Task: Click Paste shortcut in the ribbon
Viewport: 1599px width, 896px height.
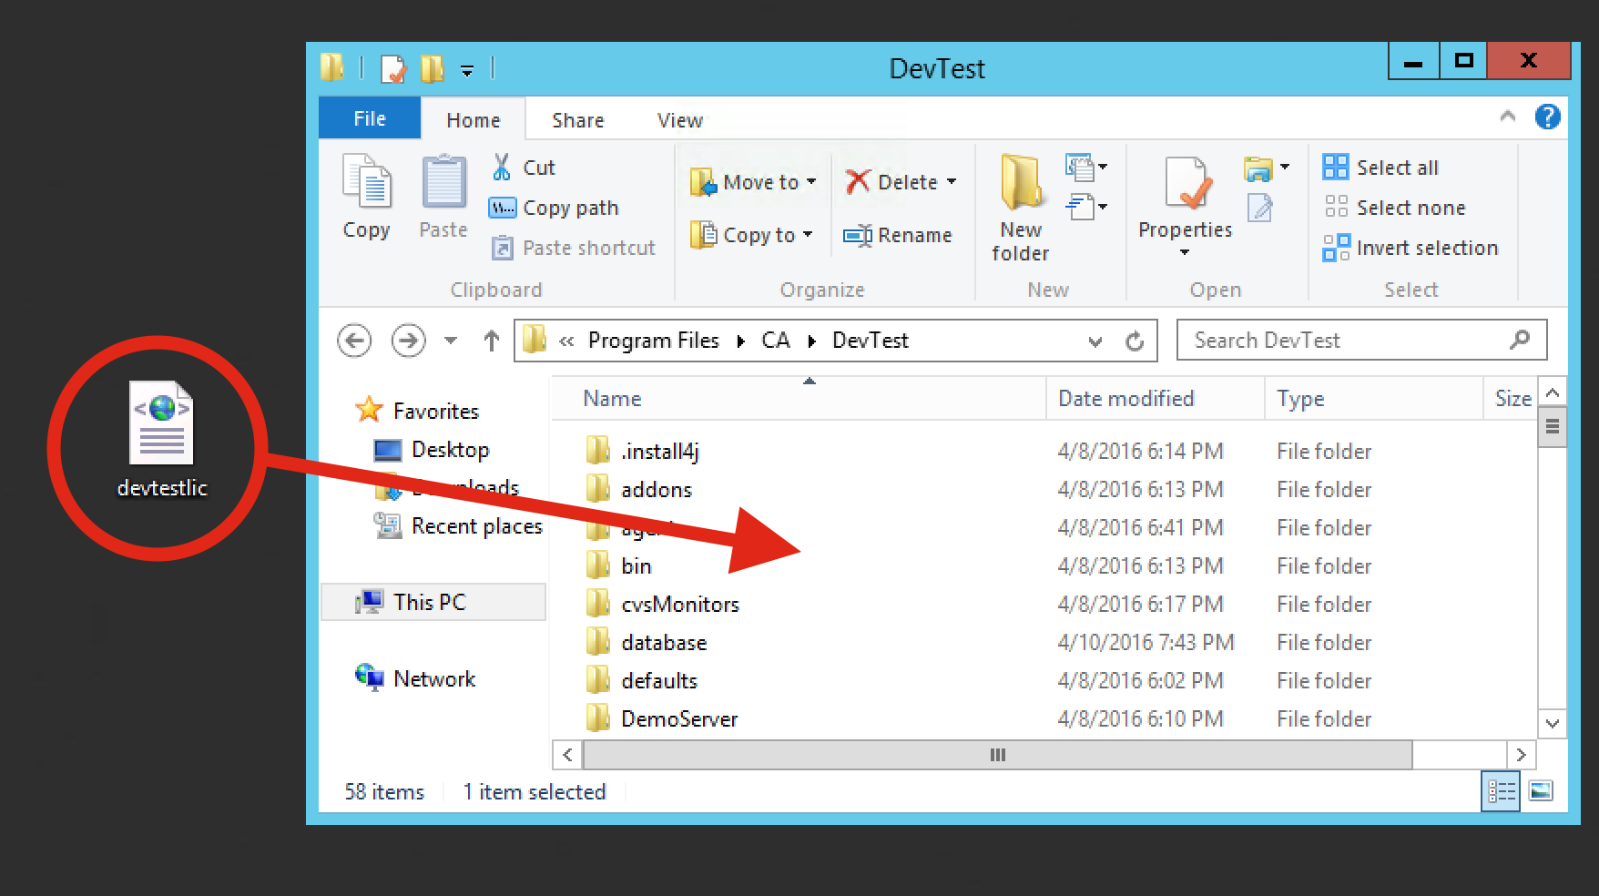Action: point(573,248)
